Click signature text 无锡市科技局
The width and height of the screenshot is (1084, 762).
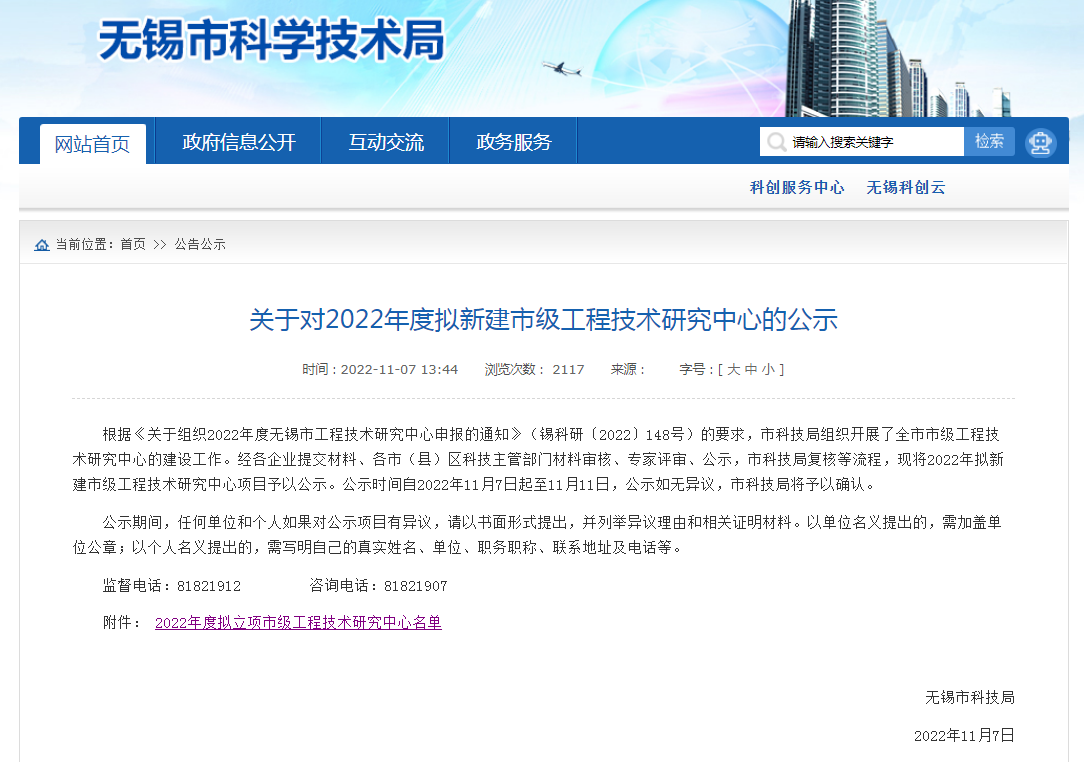tap(970, 697)
